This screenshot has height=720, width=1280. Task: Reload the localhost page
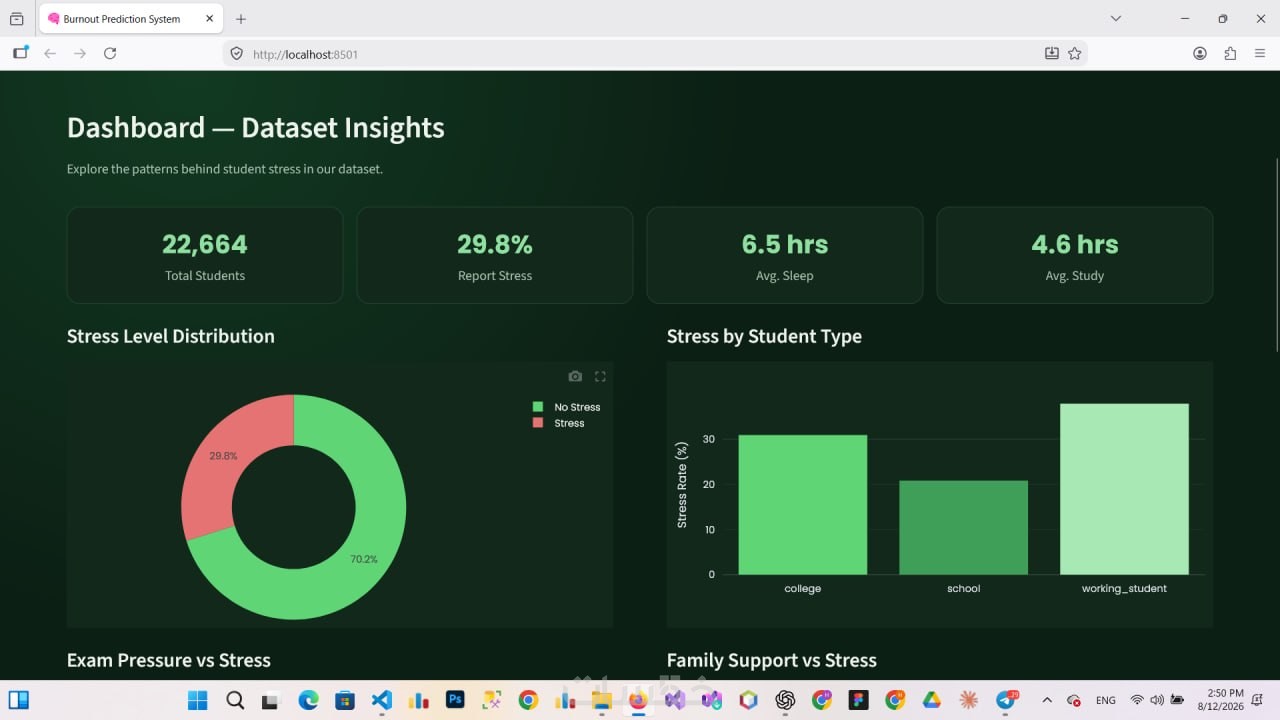(x=110, y=53)
